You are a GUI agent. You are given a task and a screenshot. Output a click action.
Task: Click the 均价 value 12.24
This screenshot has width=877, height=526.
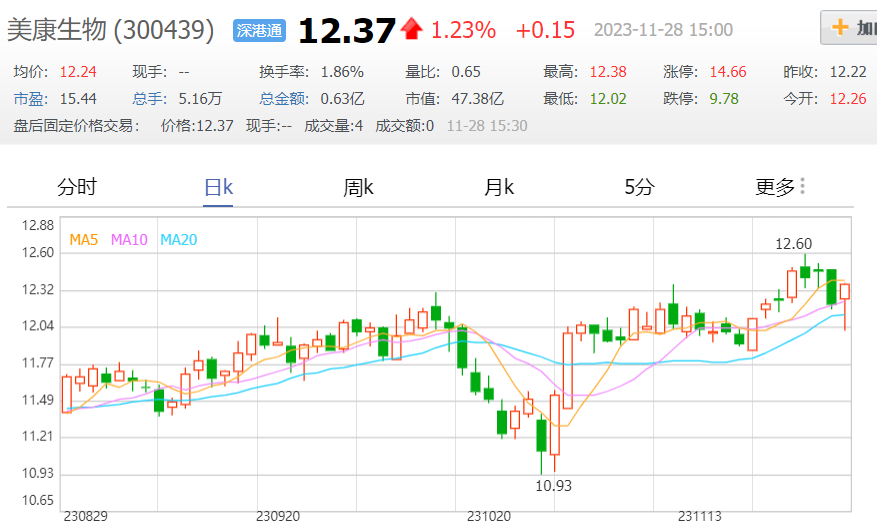(78, 72)
